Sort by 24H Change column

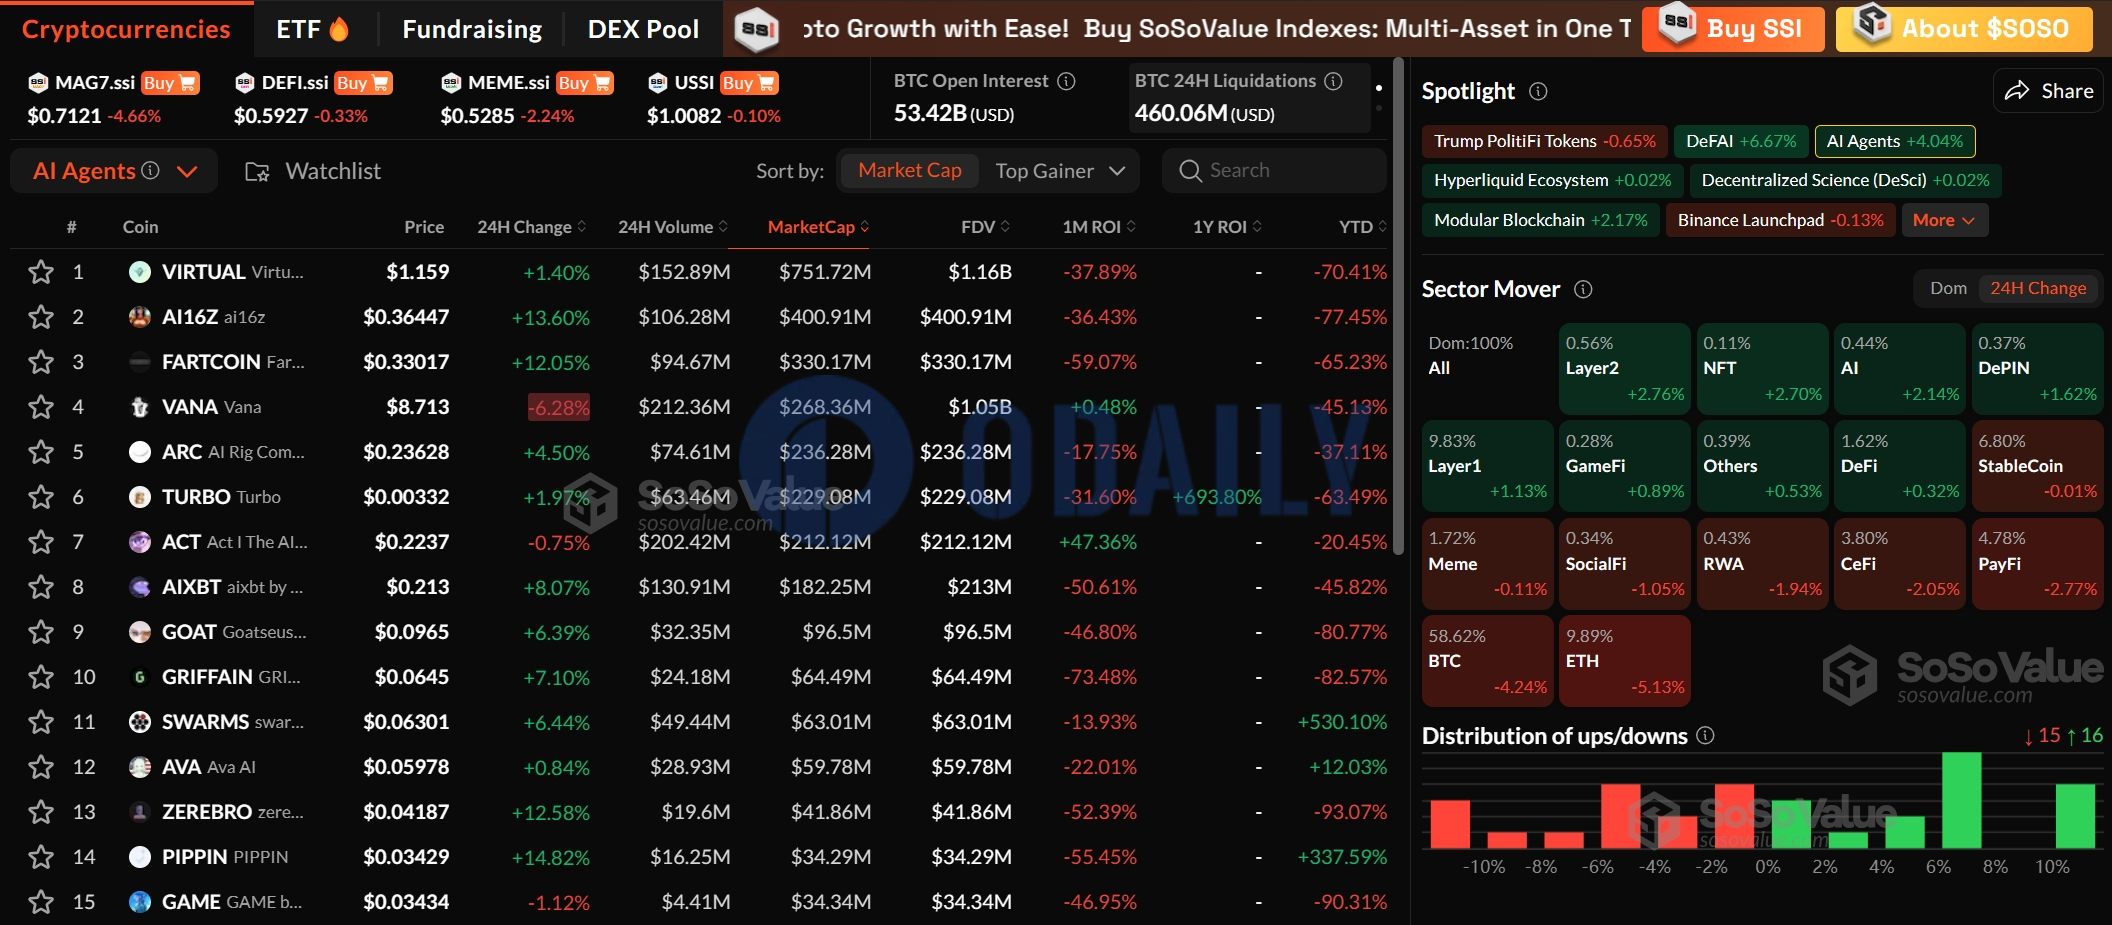531,227
